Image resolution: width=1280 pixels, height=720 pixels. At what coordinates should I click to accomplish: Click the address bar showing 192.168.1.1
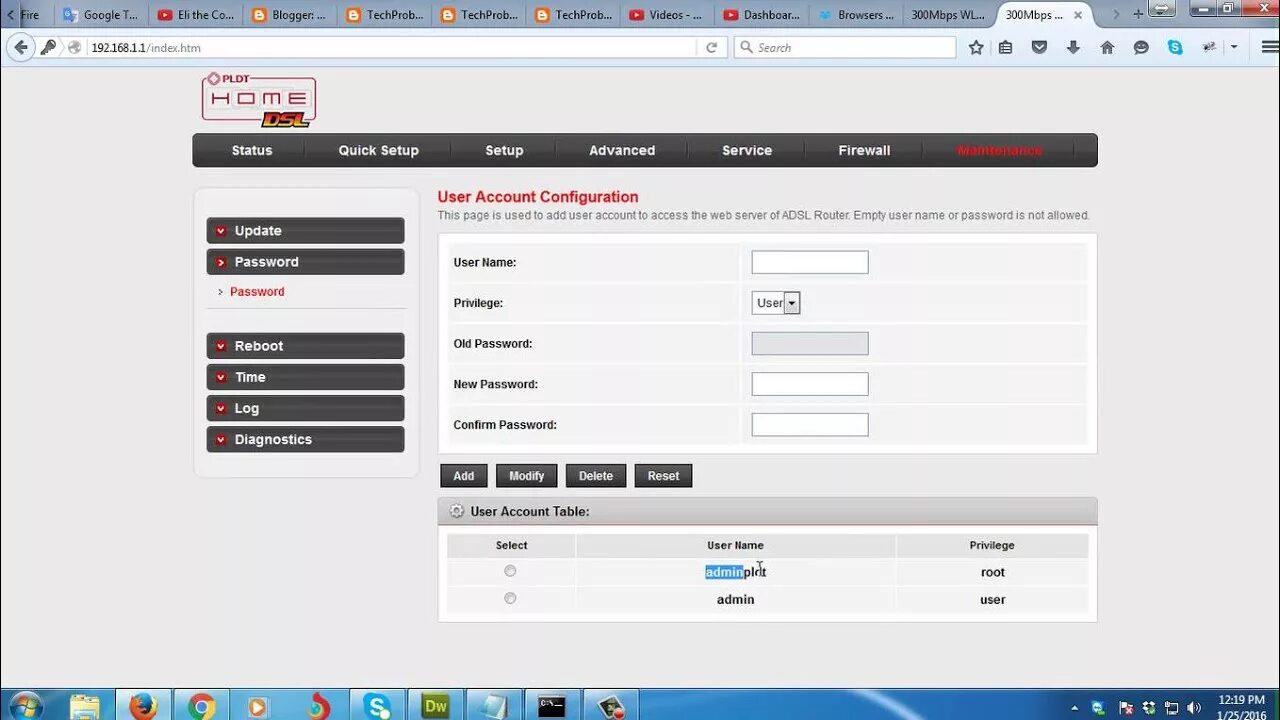tap(390, 47)
